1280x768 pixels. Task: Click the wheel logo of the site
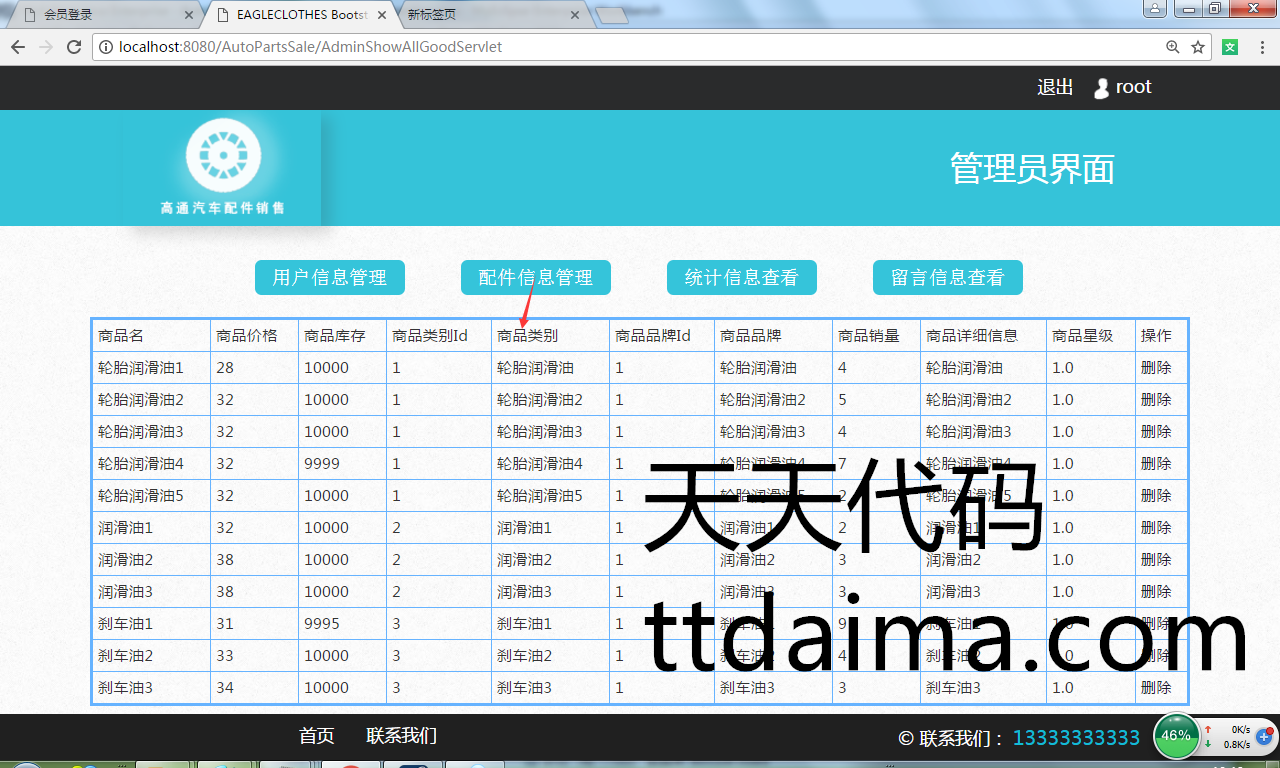pyautogui.click(x=223, y=156)
